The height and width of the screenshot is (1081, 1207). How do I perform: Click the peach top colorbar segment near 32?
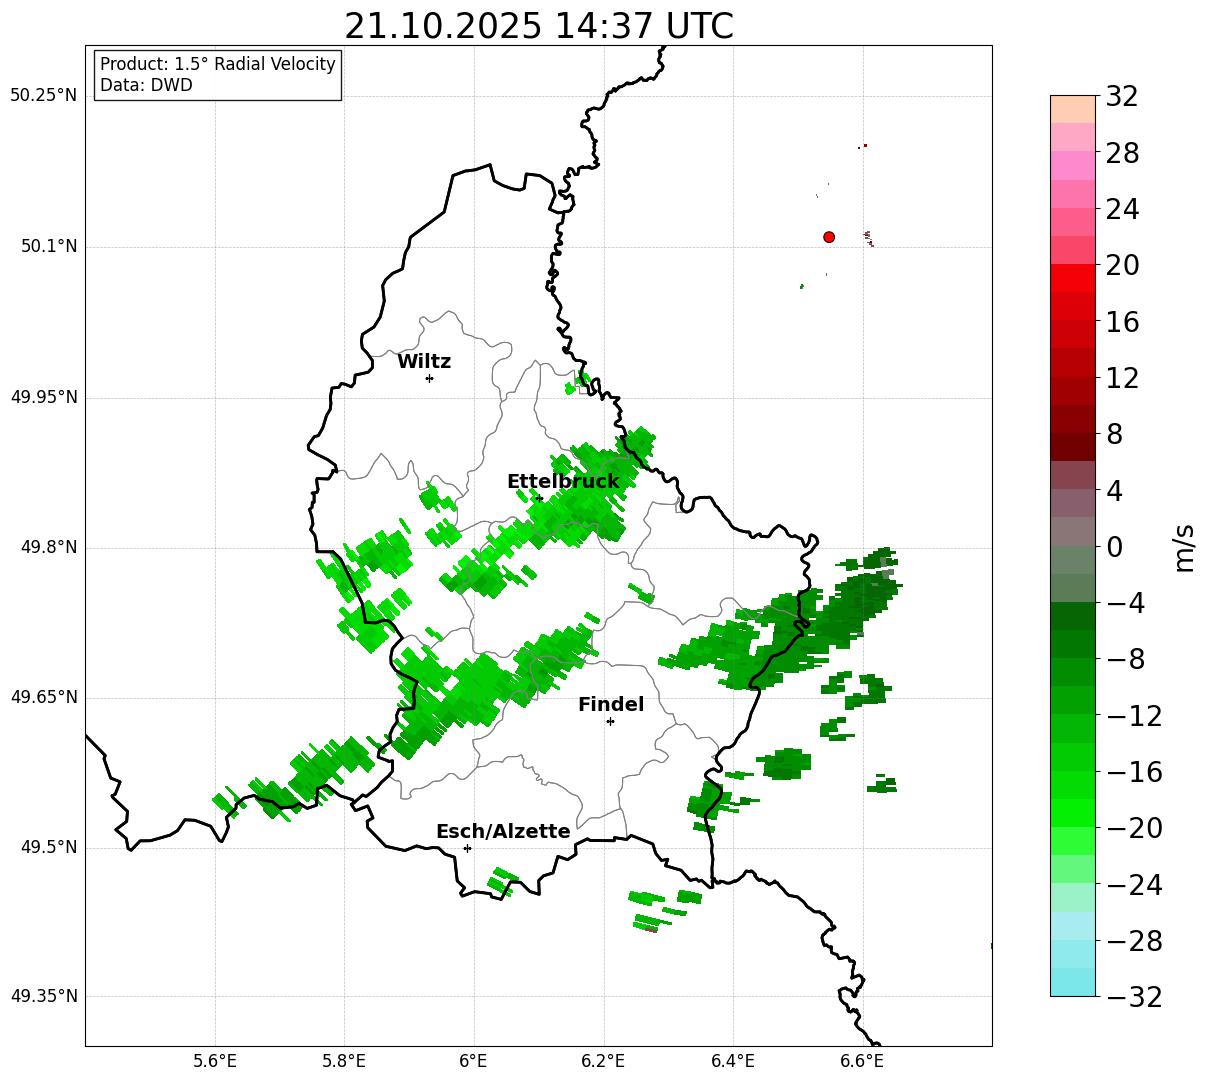[1073, 109]
